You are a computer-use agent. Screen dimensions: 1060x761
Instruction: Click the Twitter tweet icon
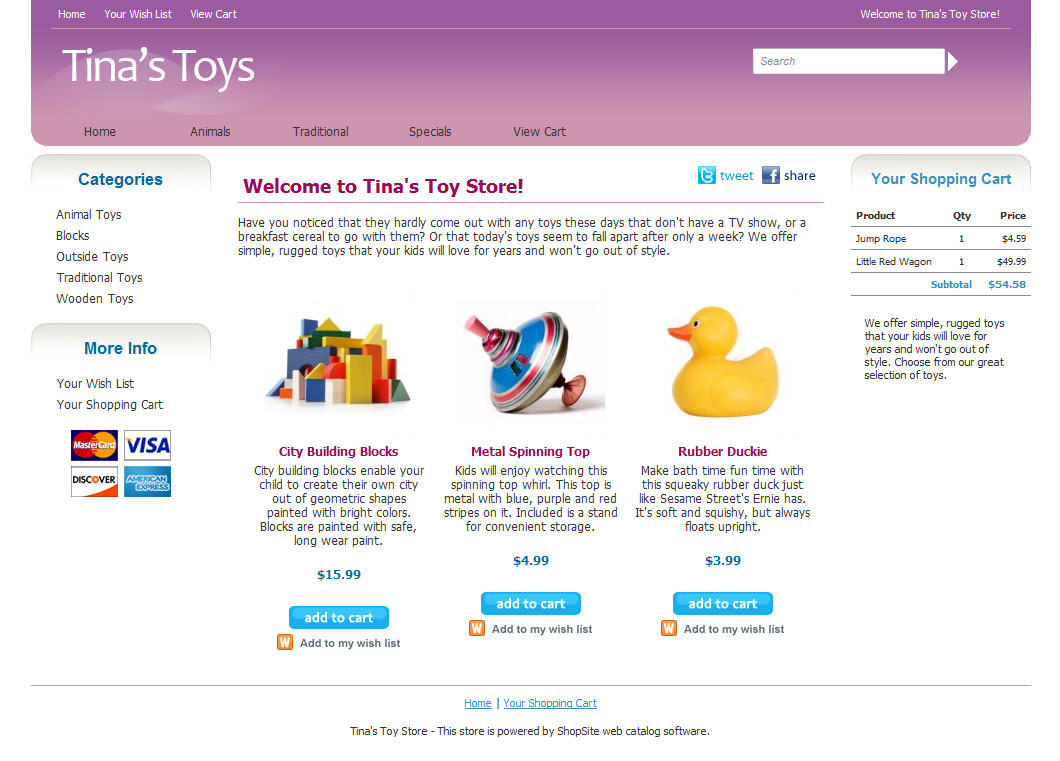[x=706, y=176]
